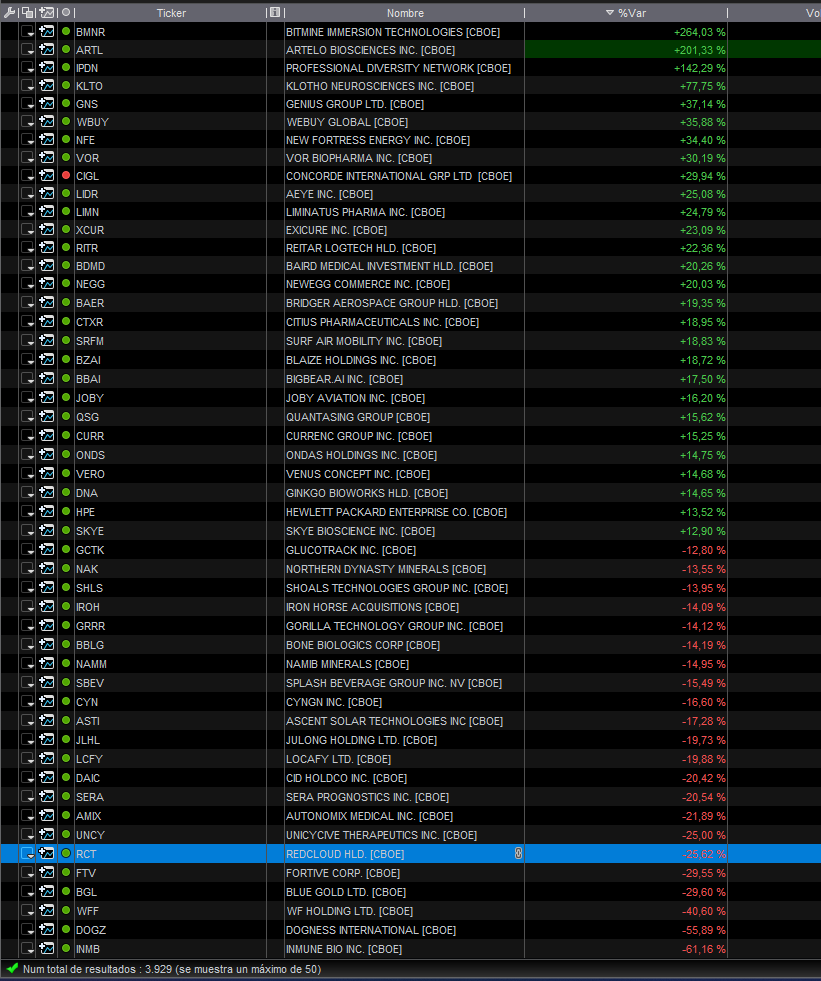
Task: Click the -40,60 % value for WFF
Action: 703,911
